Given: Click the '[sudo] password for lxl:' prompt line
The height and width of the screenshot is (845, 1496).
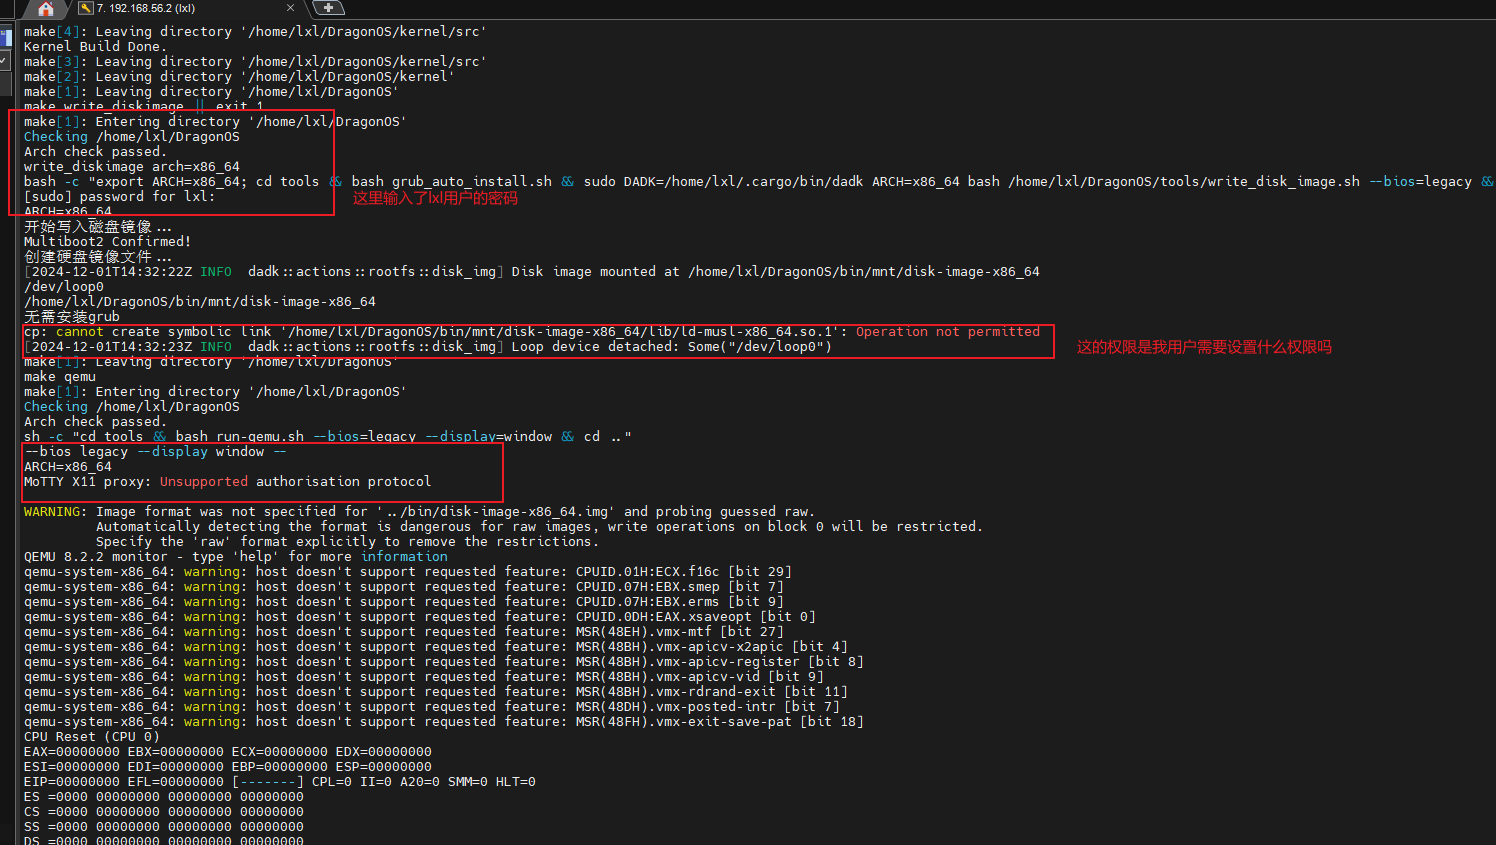Looking at the screenshot, I should [119, 196].
